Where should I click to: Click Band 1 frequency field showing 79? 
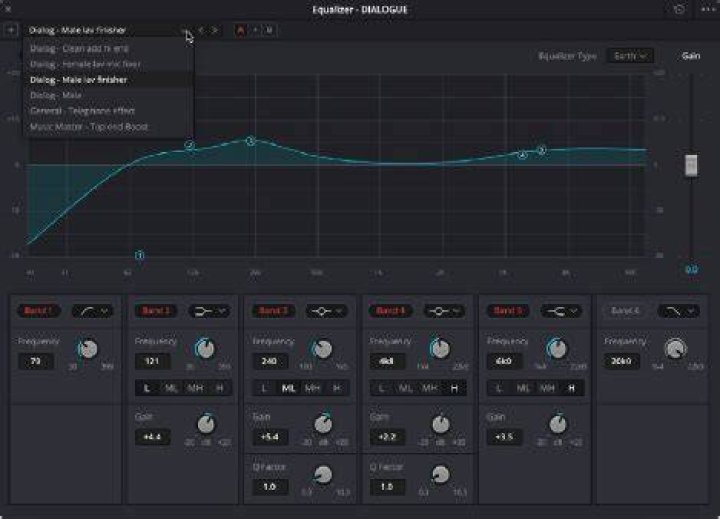coord(36,361)
